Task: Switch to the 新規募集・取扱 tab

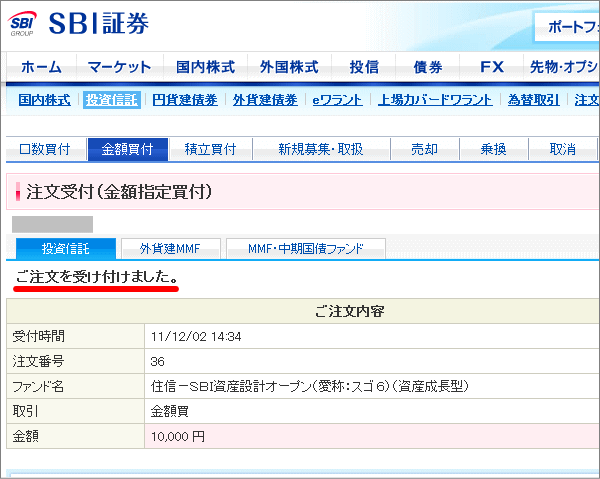Action: pos(321,149)
